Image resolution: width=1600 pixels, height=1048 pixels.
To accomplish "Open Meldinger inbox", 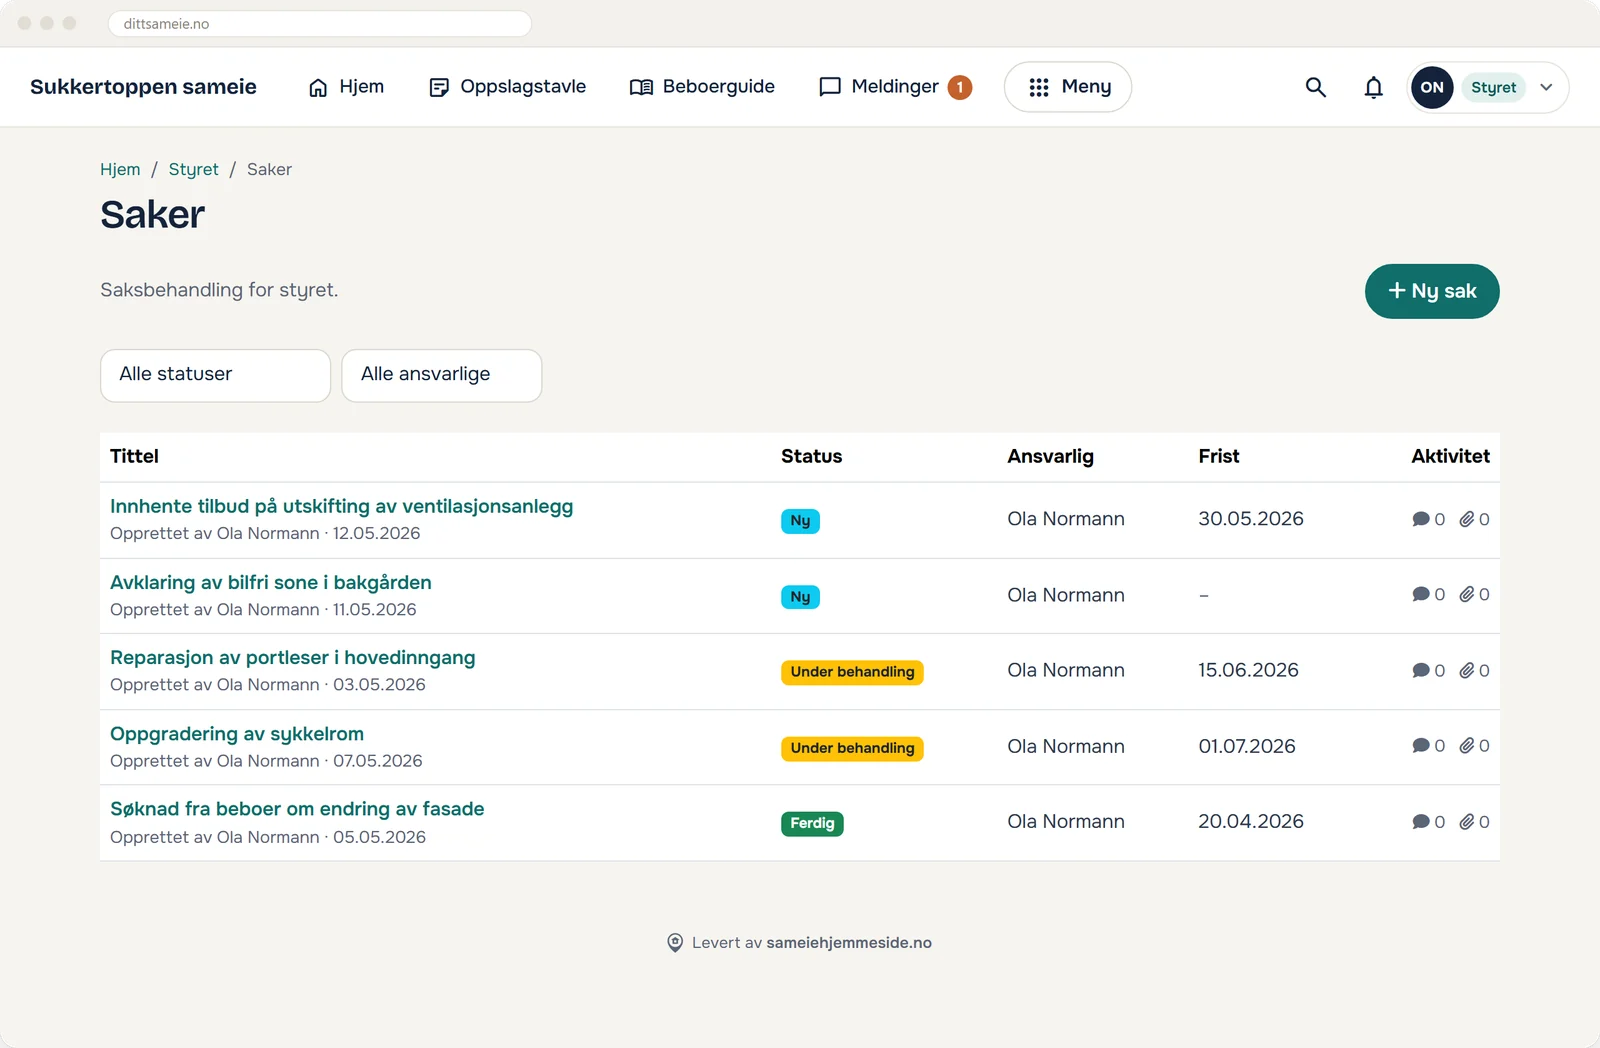I will tap(879, 87).
